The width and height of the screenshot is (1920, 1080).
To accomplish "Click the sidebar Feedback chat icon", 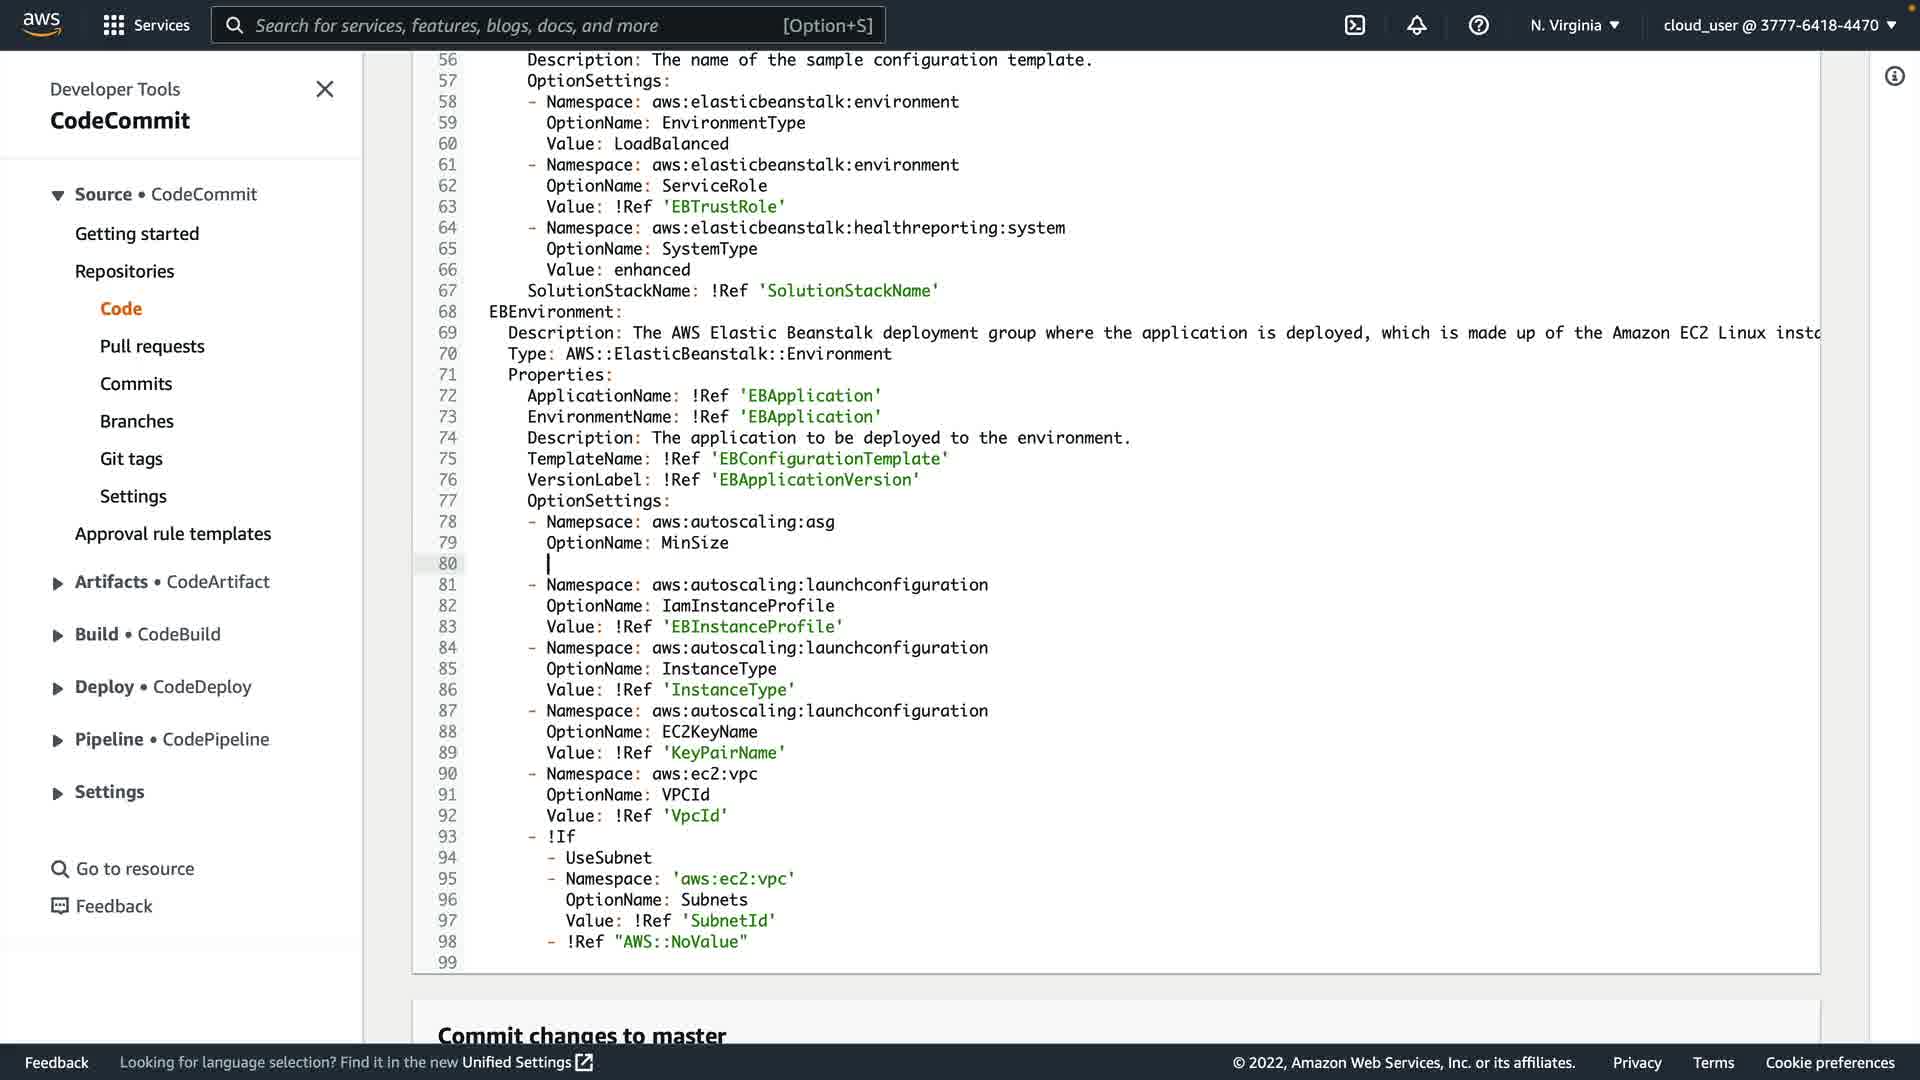I will coord(60,906).
